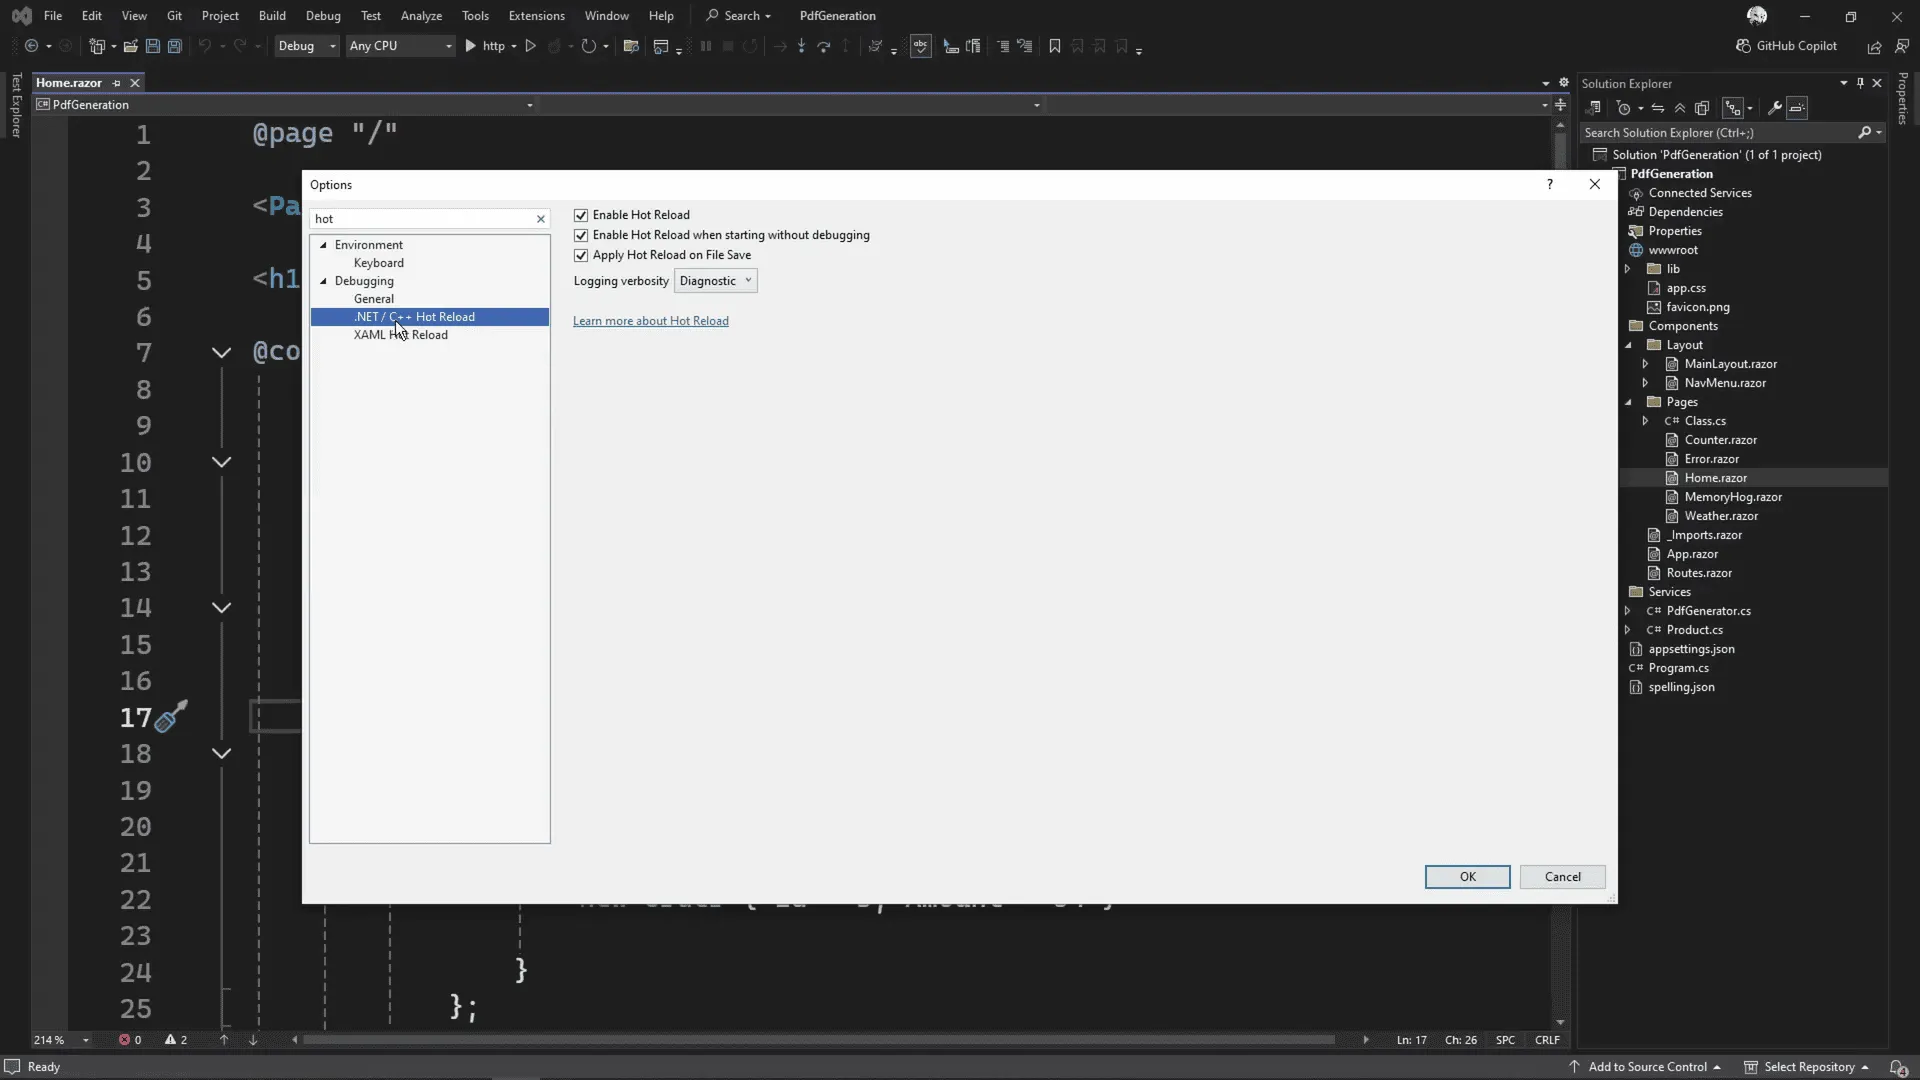
Task: Click Show All Files icon in Solution Explorer
Action: (1702, 108)
